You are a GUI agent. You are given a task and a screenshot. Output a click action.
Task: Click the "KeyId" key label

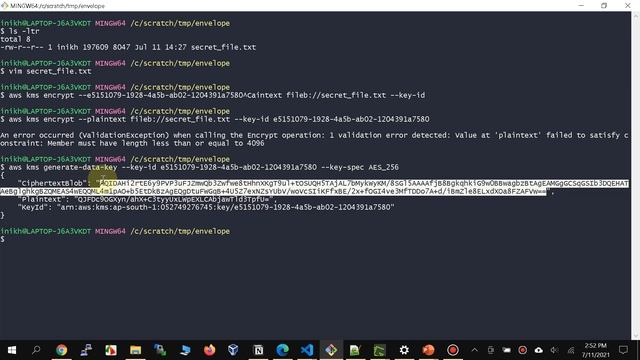point(35,207)
